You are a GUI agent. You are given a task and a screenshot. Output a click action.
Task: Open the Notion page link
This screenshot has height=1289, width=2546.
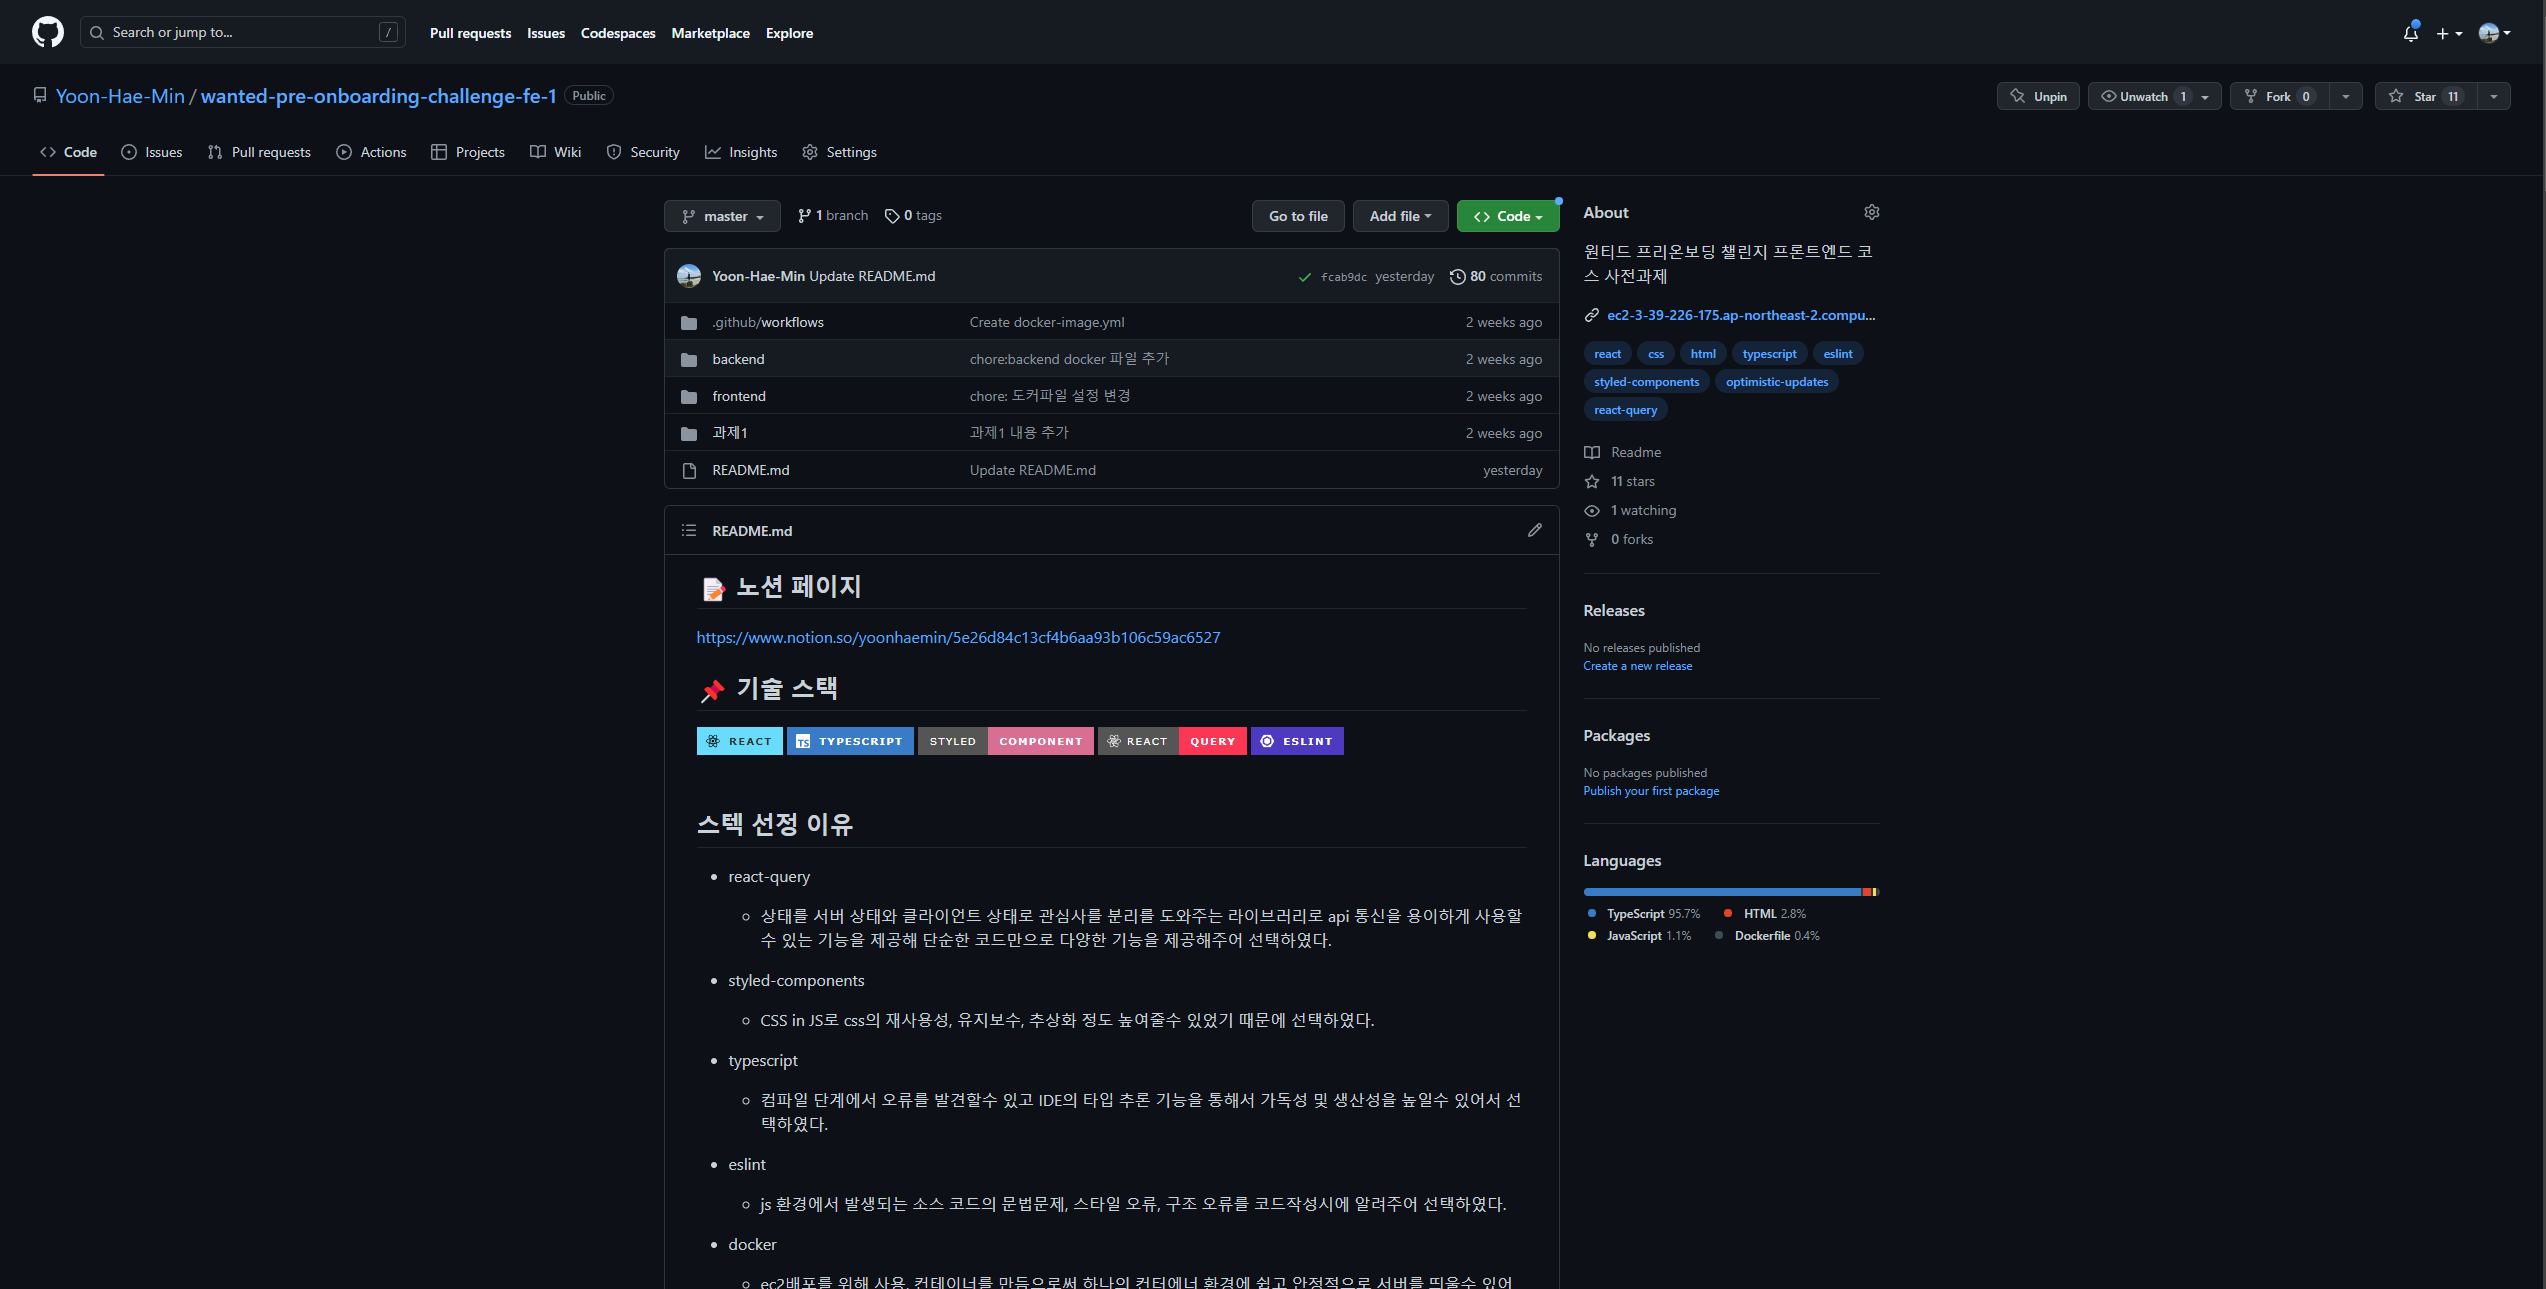[957, 637]
